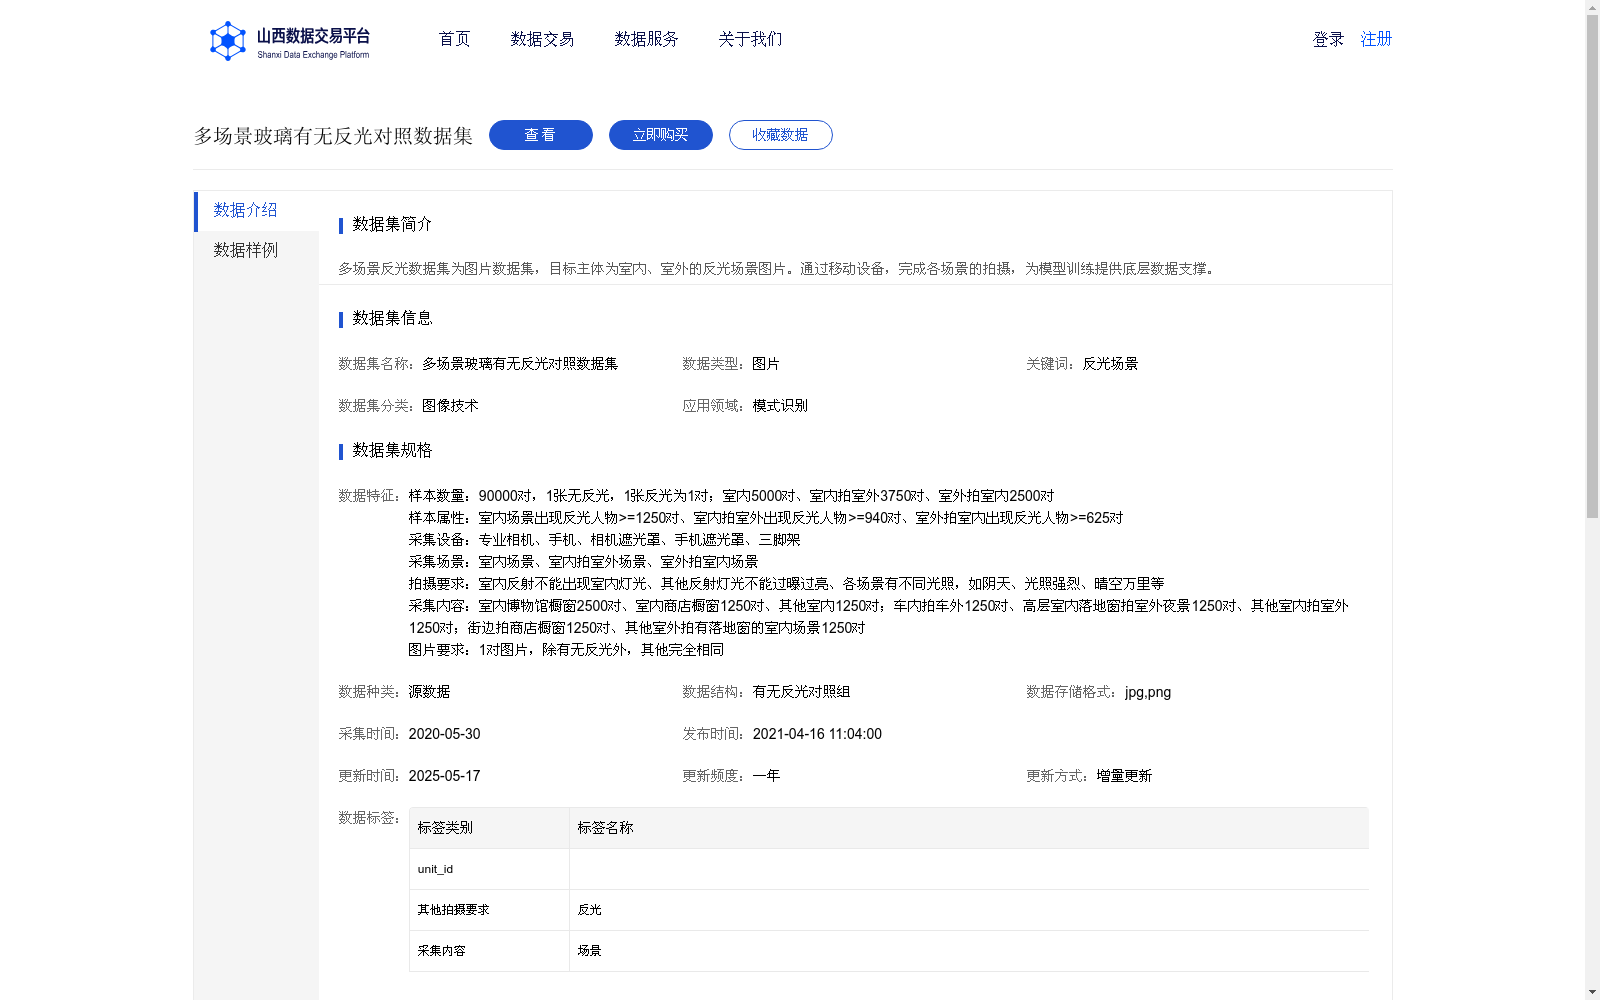Select the 数据介绍 sidebar tab
Viewport: 1600px width, 1000px height.
click(x=256, y=211)
